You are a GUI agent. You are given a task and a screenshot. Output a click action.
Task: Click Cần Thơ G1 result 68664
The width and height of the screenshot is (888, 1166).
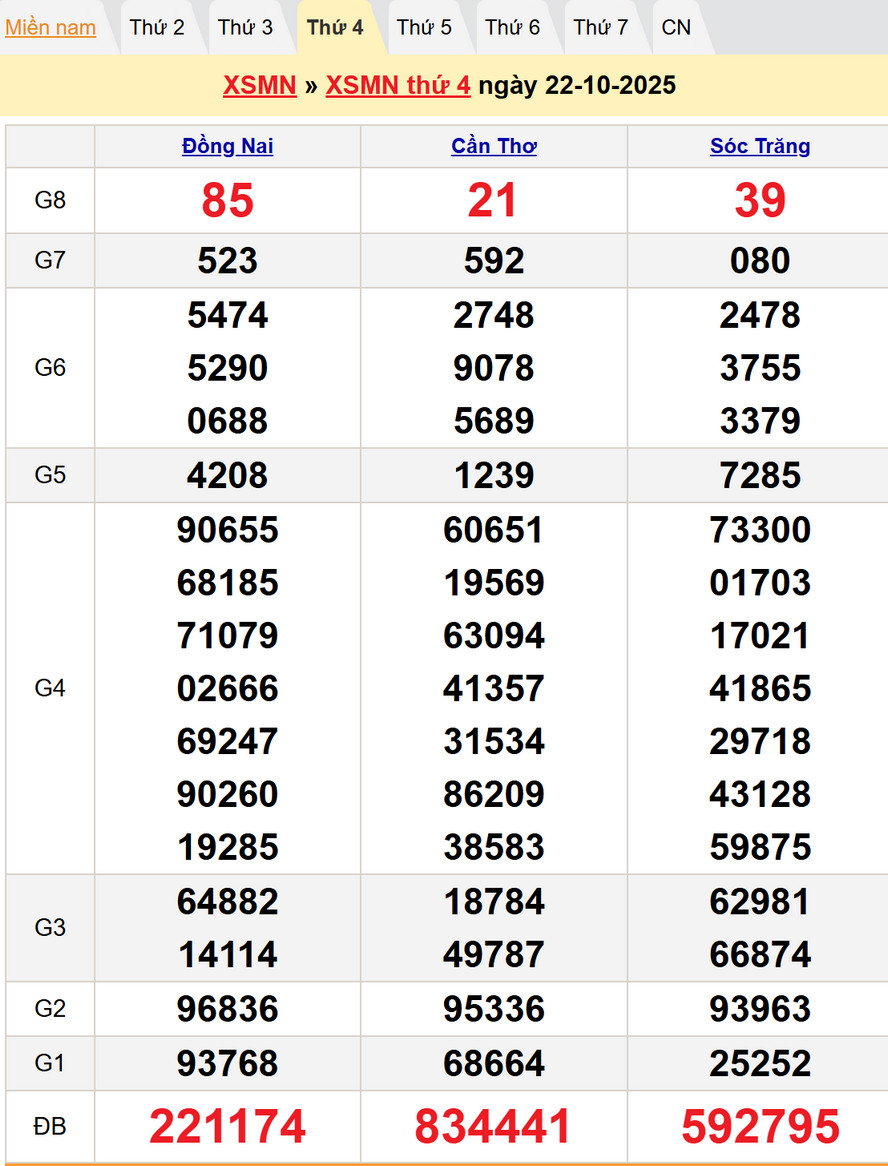click(494, 1063)
